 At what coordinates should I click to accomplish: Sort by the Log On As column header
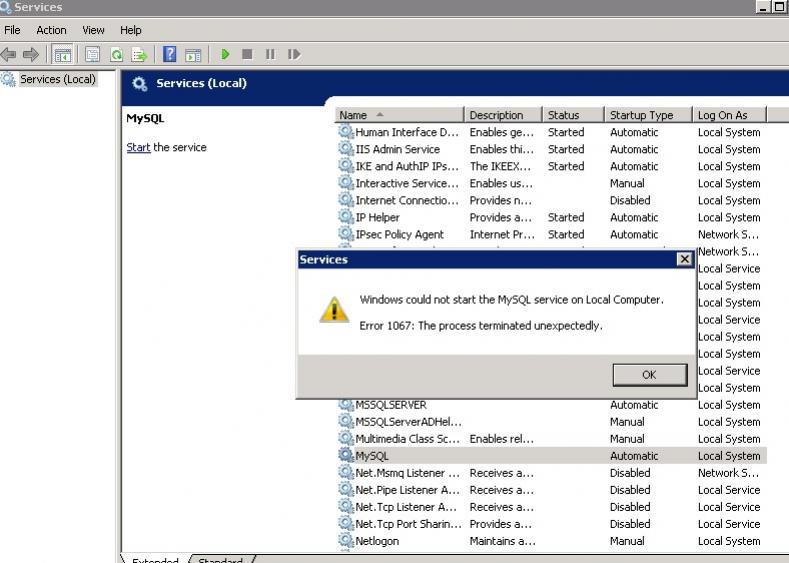[729, 115]
